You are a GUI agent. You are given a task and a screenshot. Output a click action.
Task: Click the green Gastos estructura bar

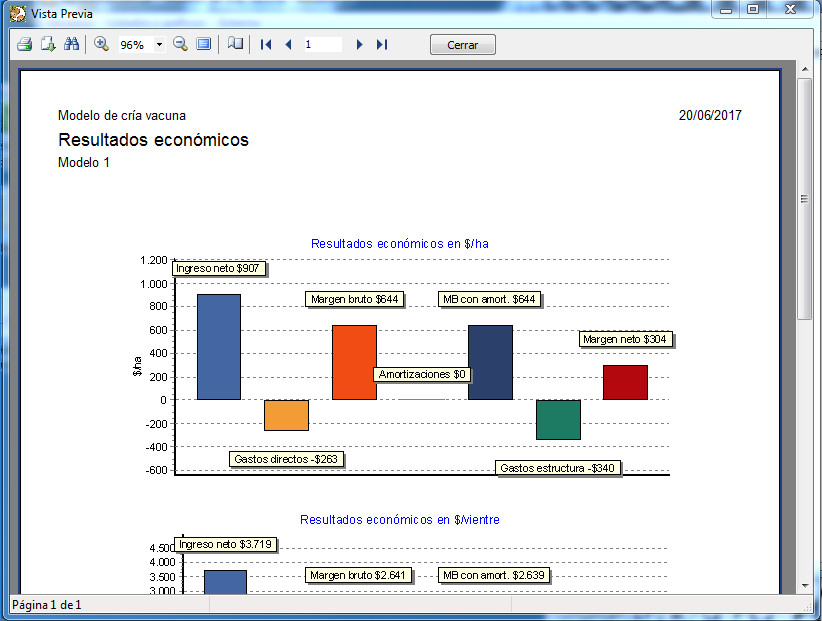point(558,420)
